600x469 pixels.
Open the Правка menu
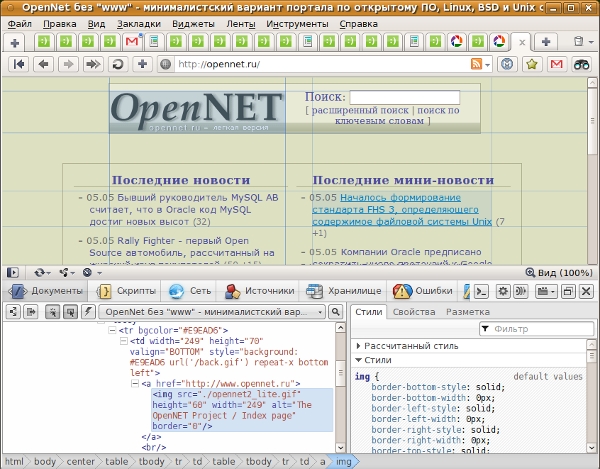[x=60, y=22]
